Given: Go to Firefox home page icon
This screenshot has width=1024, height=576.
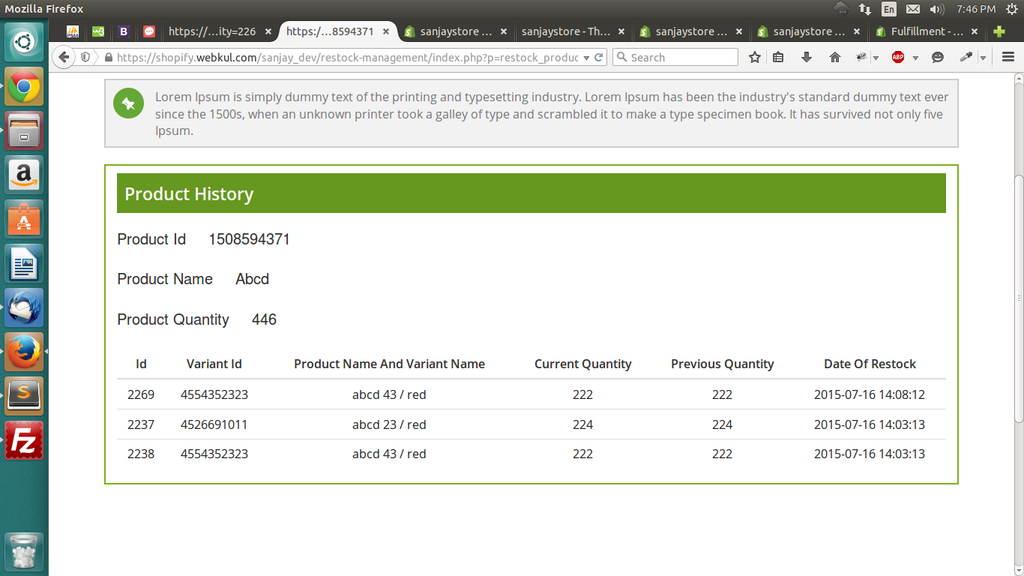Looking at the screenshot, I should (835, 57).
